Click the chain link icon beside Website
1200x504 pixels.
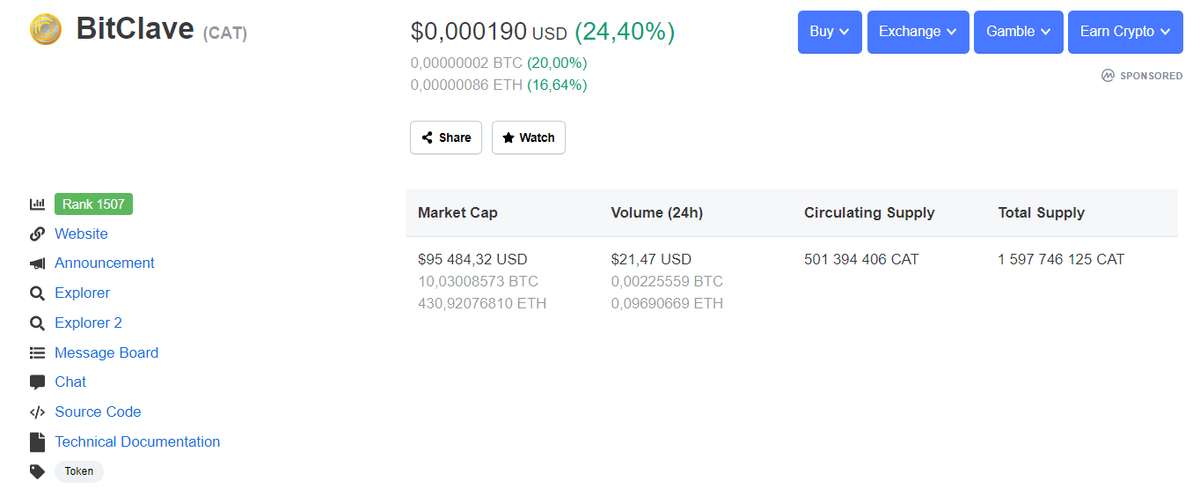(x=37, y=234)
